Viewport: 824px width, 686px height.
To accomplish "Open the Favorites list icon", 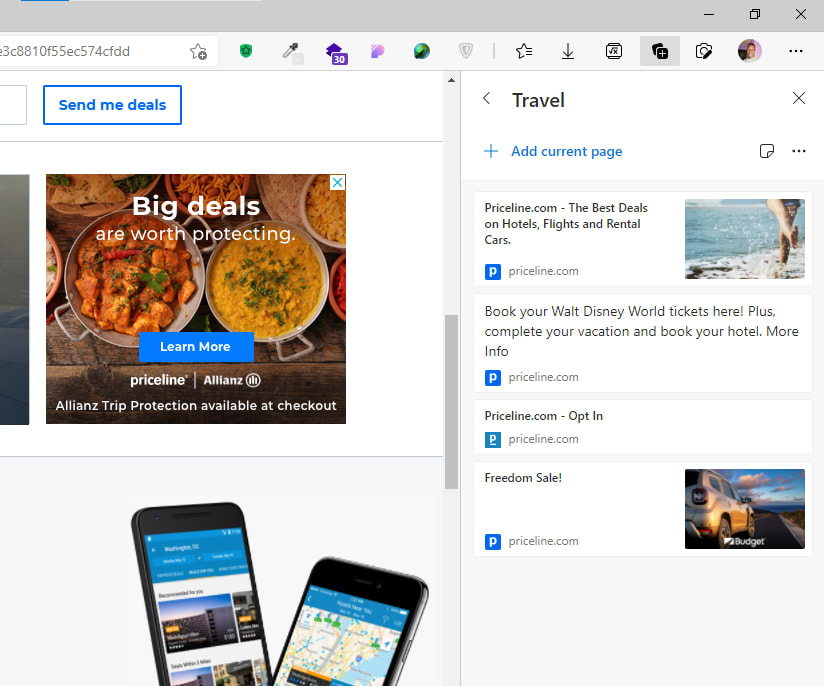I will (524, 51).
